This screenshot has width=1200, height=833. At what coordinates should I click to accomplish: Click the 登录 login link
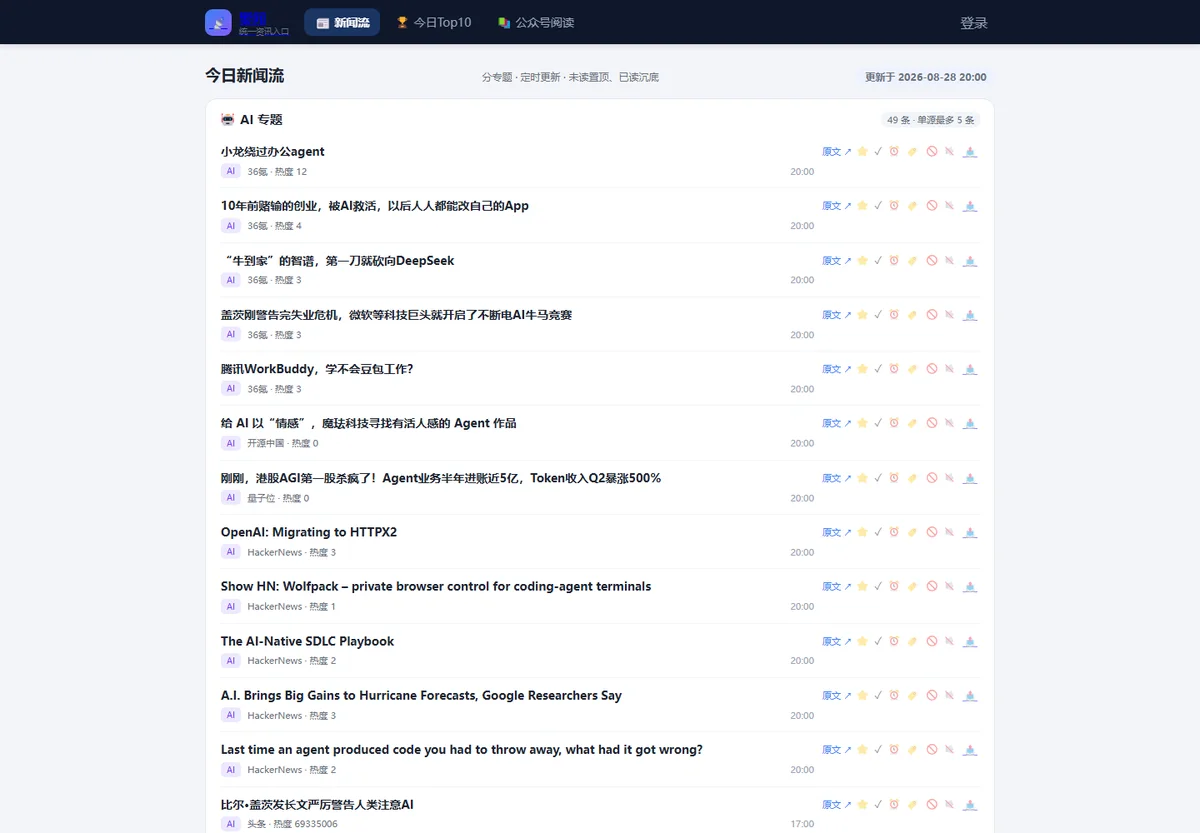point(974,23)
